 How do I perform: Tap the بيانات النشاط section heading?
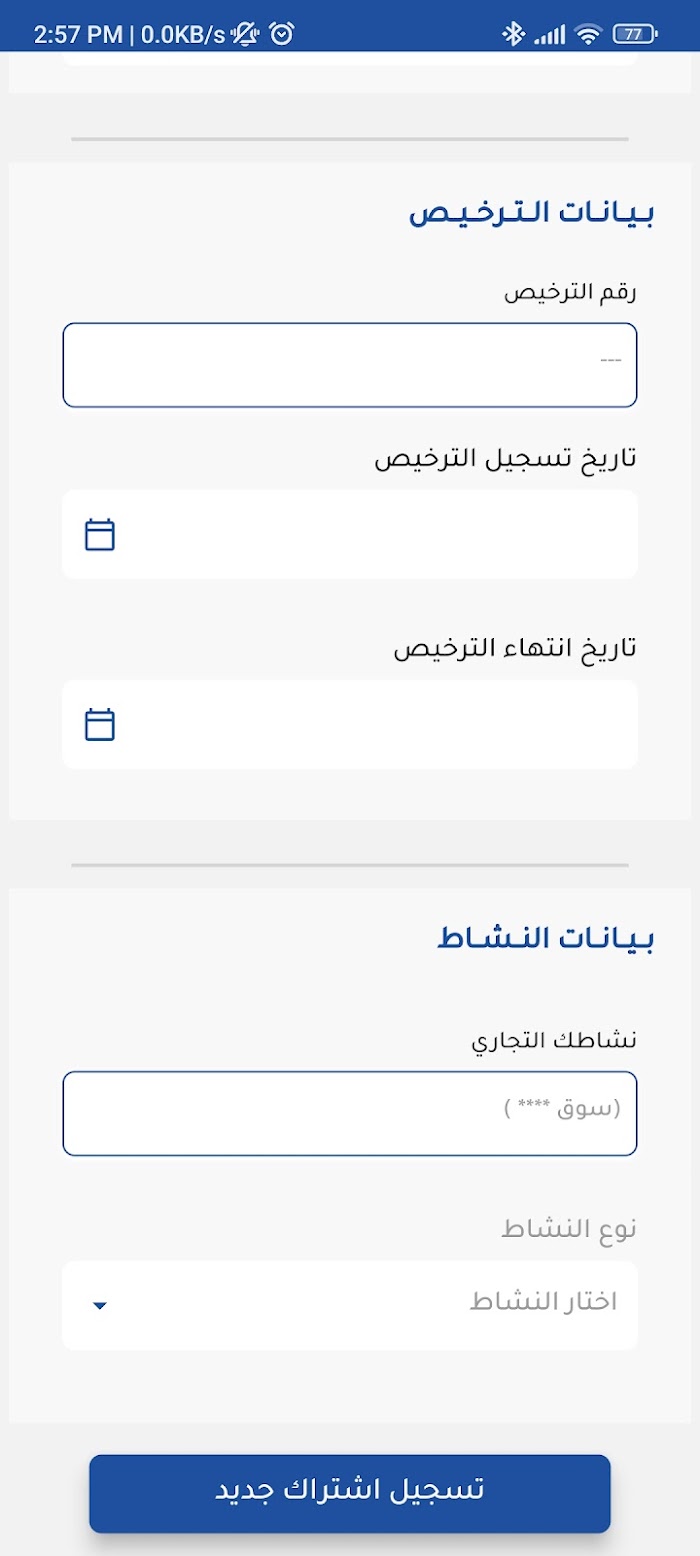[x=546, y=939]
